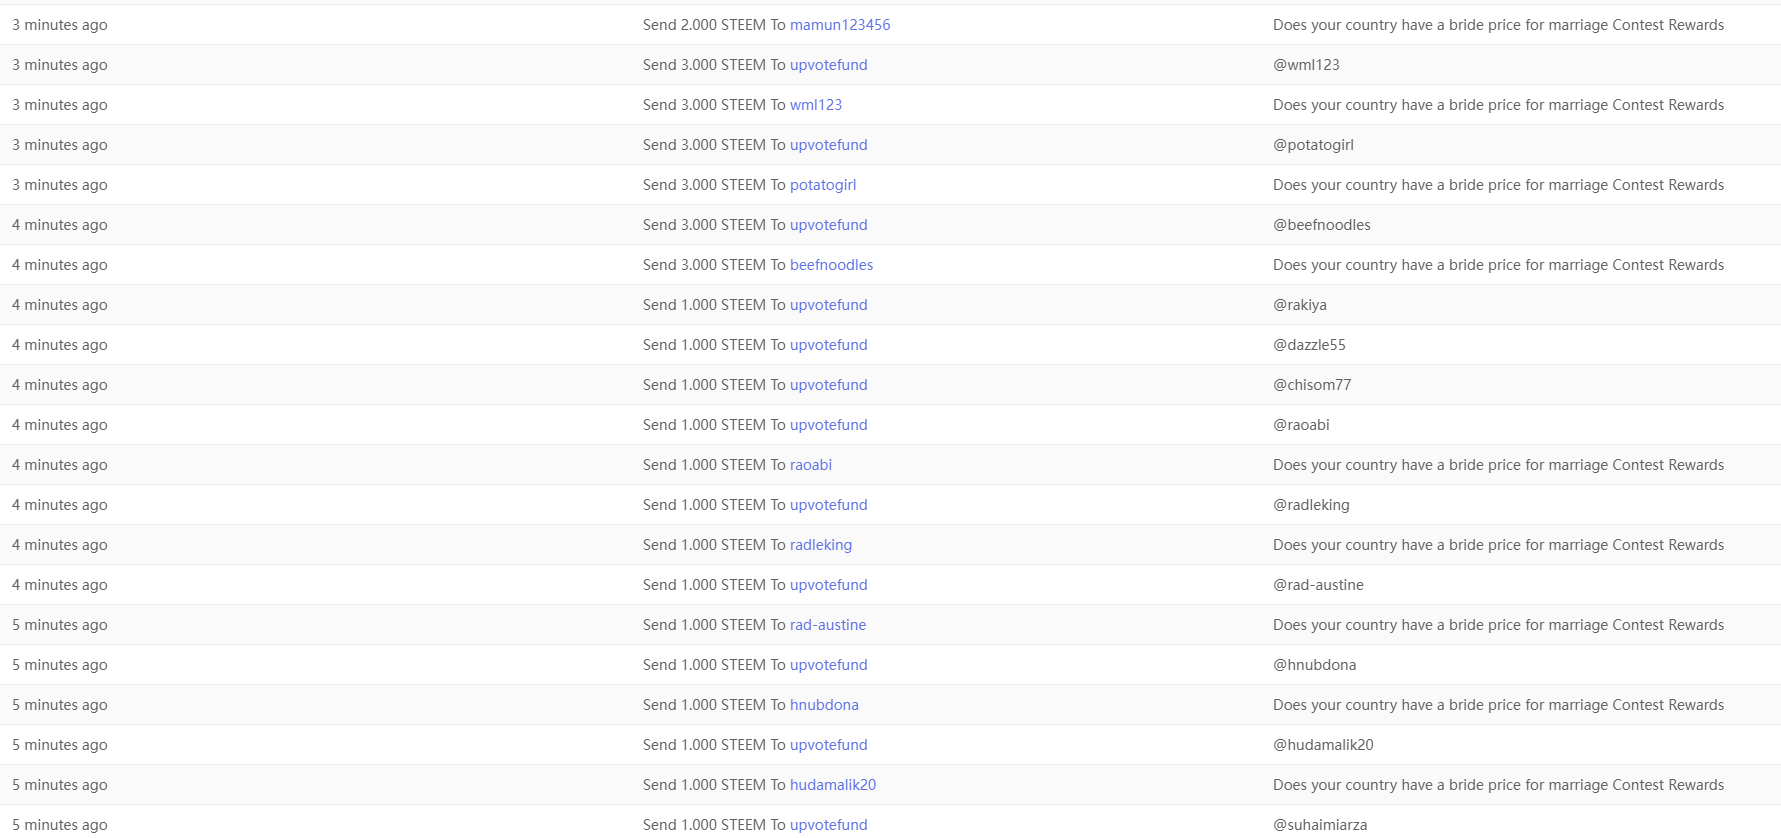Click "3 minutes ago" in the mamun123456 row

tap(60, 25)
